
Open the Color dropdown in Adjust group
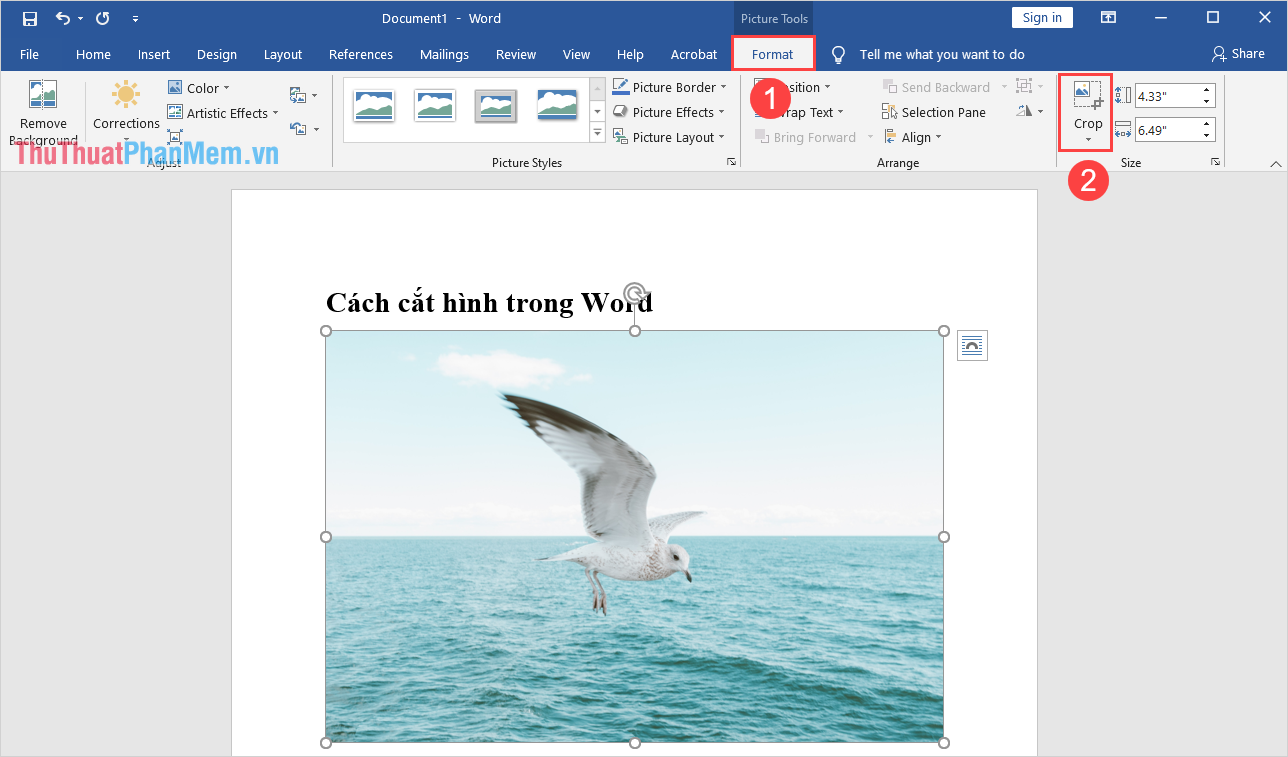(199, 88)
